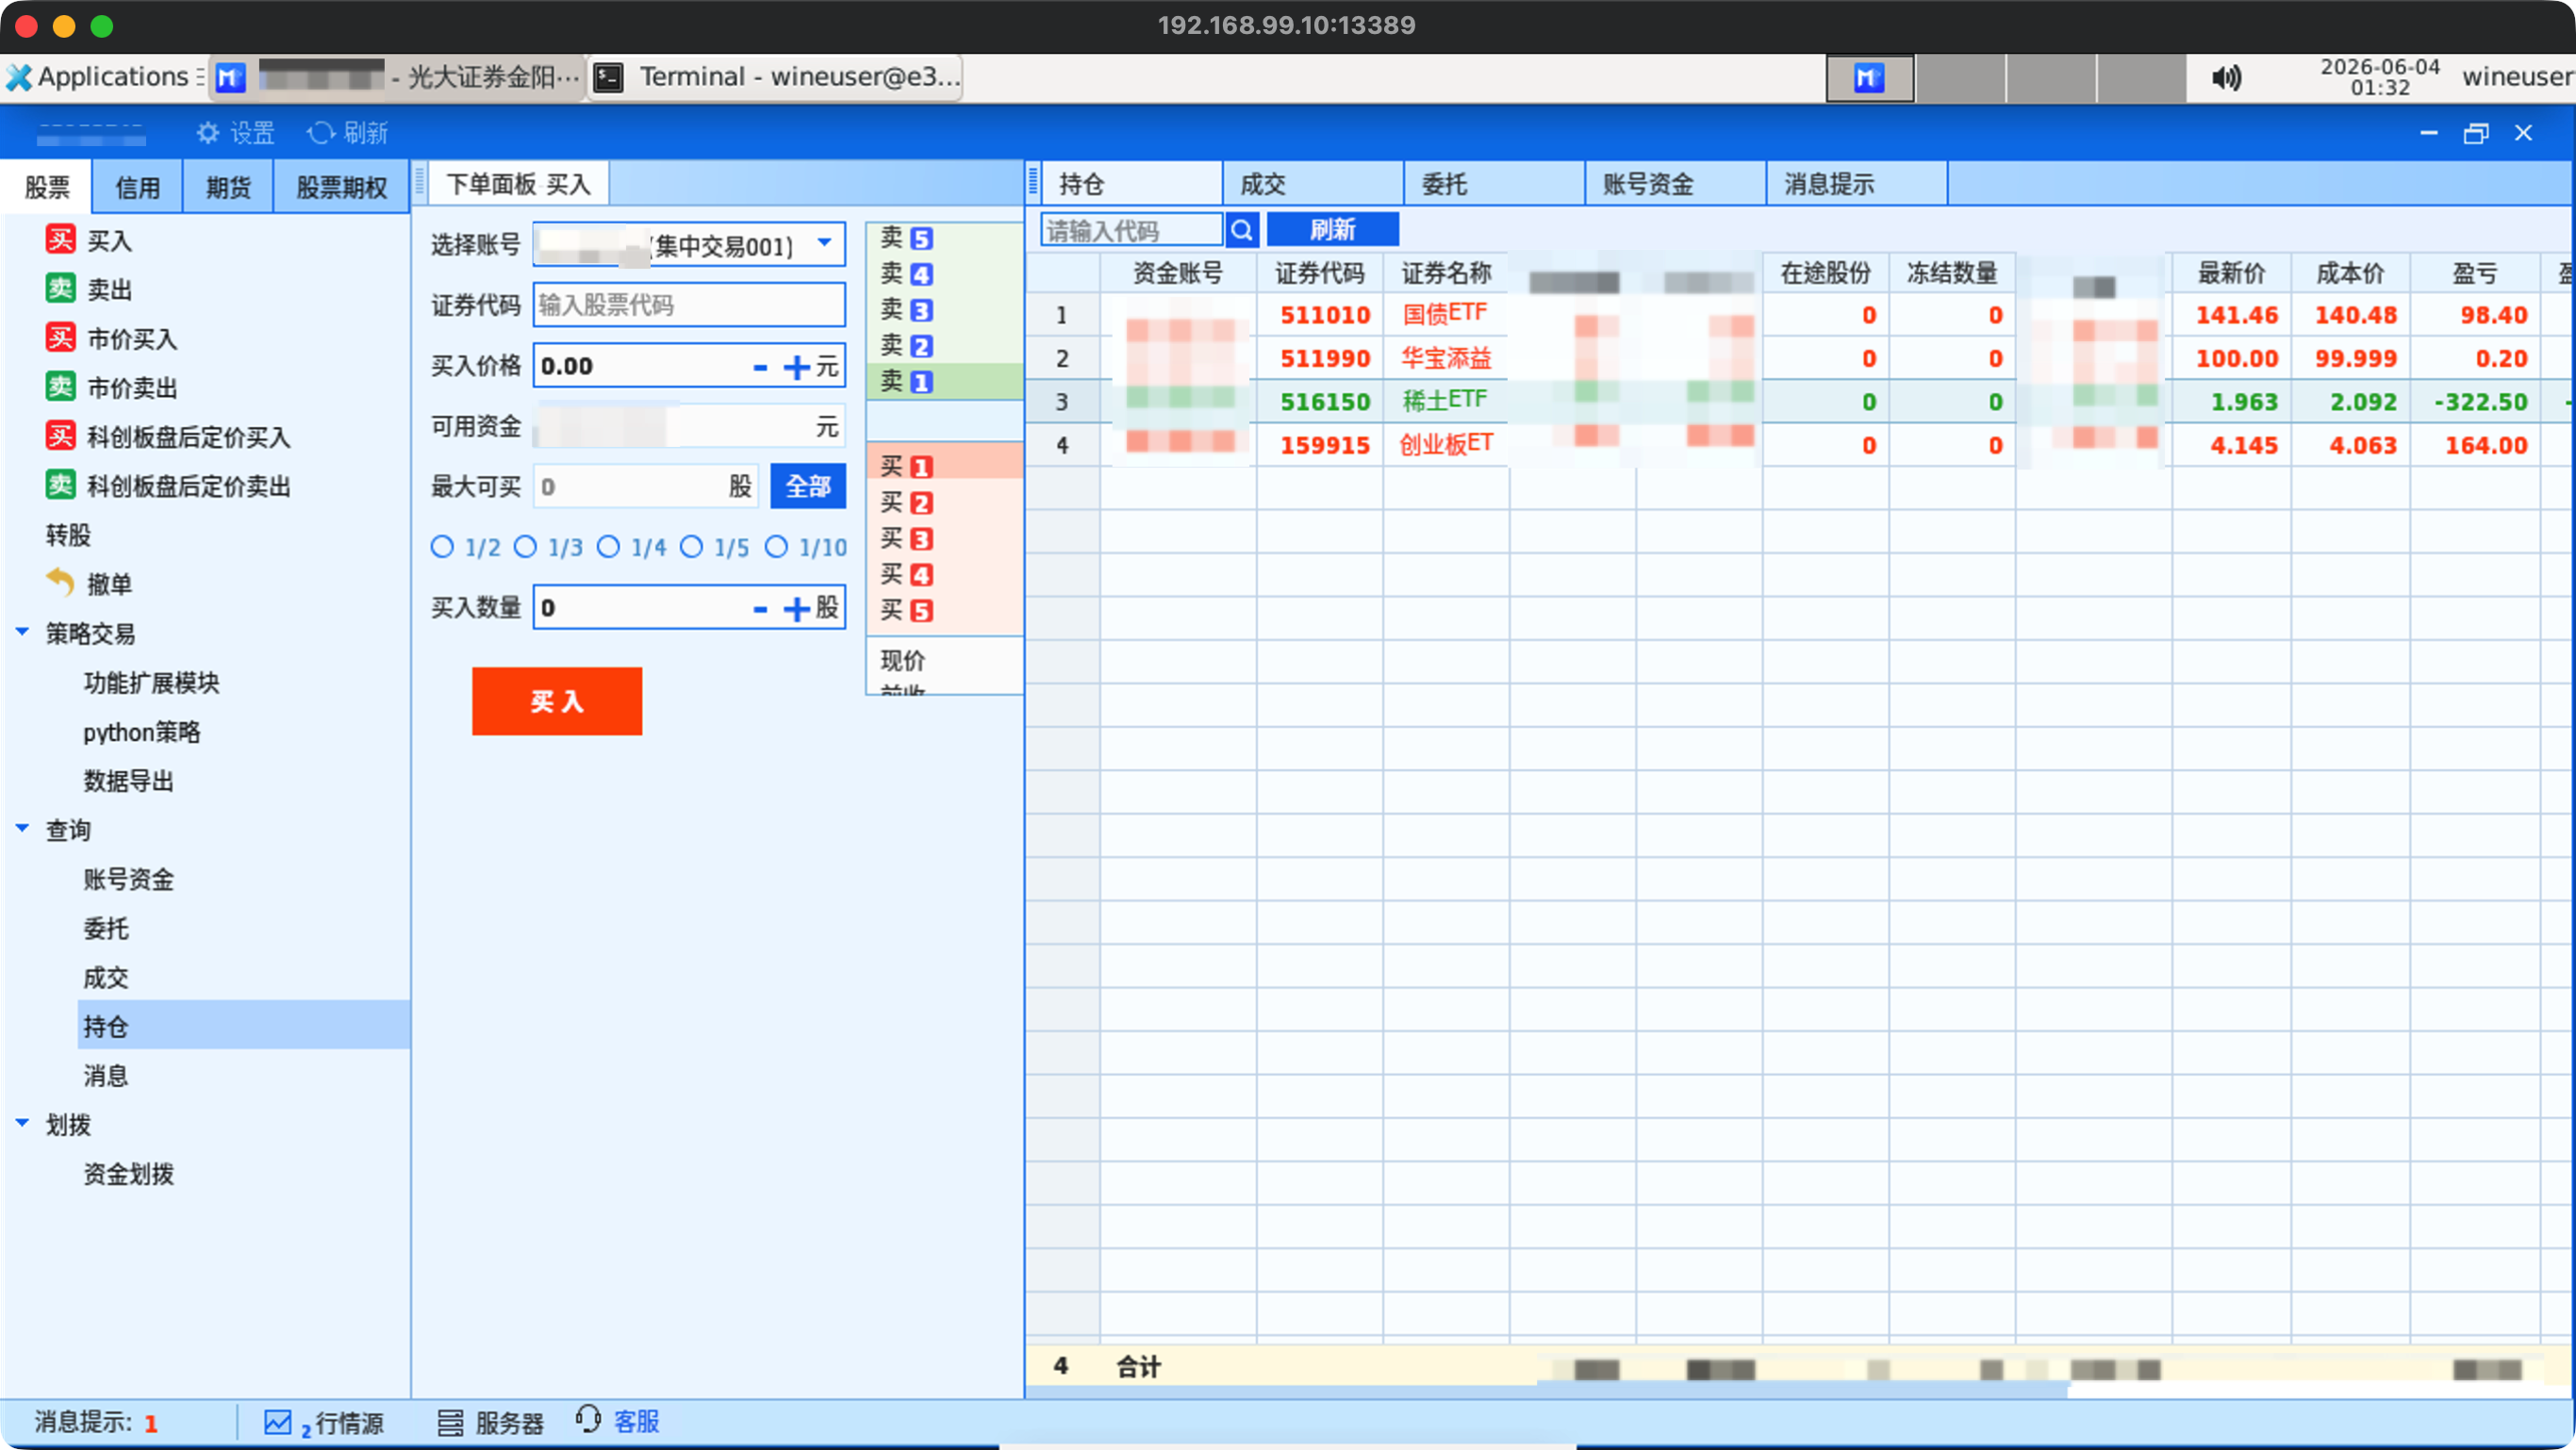Viewport: 2576px width, 1450px height.
Task: Click the 卖2 ask level badge
Action: coord(921,346)
